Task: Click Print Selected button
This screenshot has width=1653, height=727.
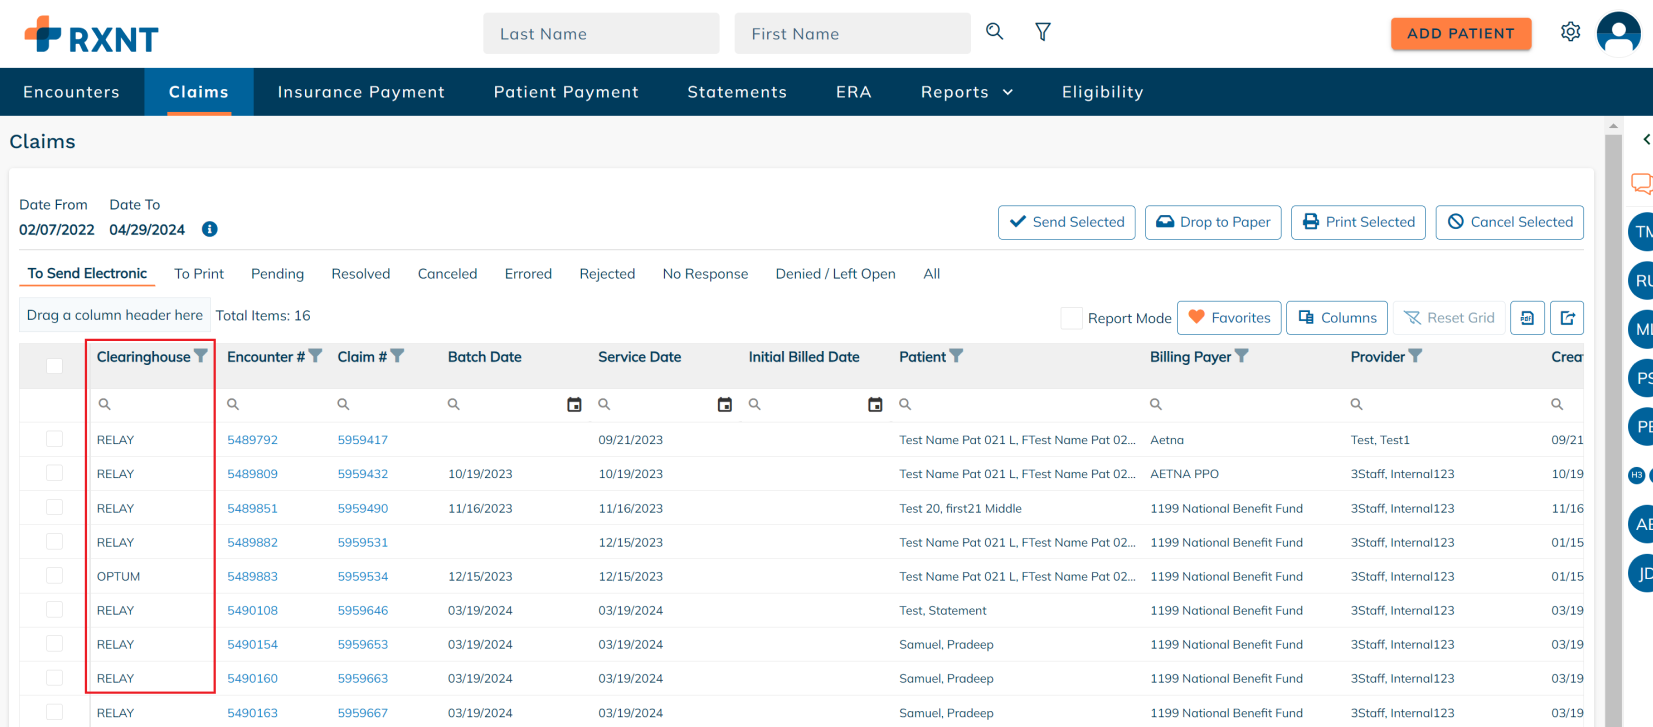Action: coord(1358,222)
